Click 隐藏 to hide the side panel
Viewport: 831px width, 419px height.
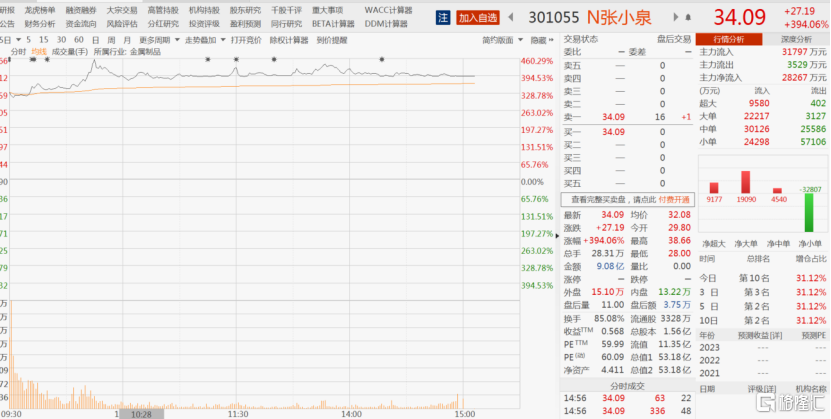point(541,40)
